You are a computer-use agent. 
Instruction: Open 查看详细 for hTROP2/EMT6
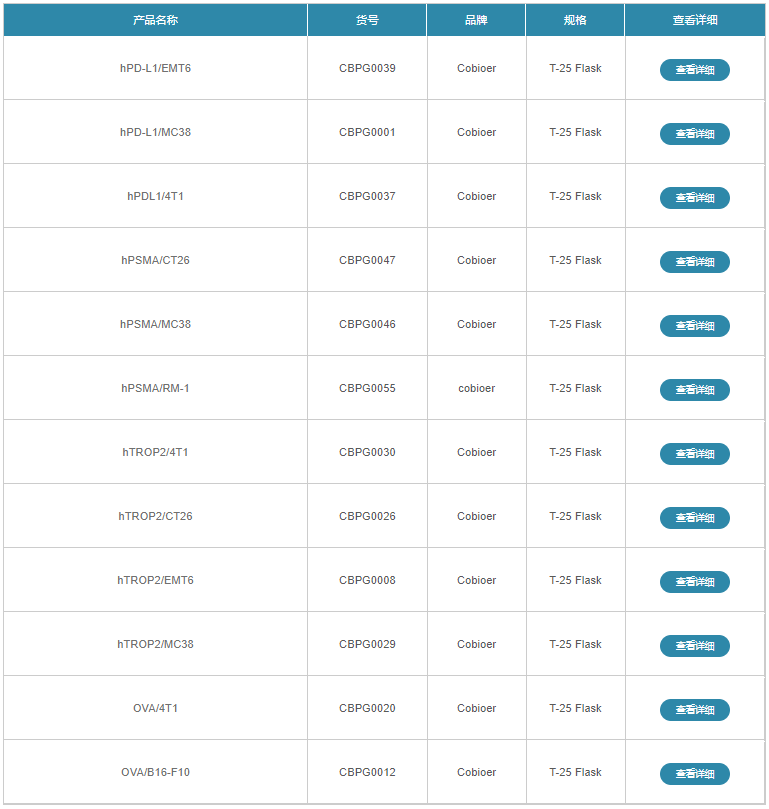point(694,582)
